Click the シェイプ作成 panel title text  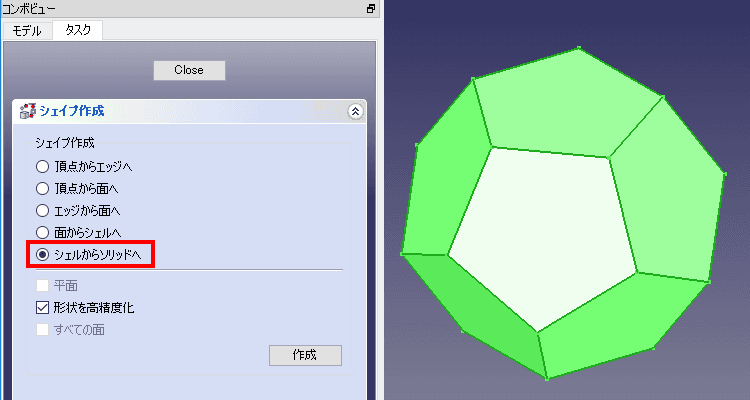pos(72,111)
